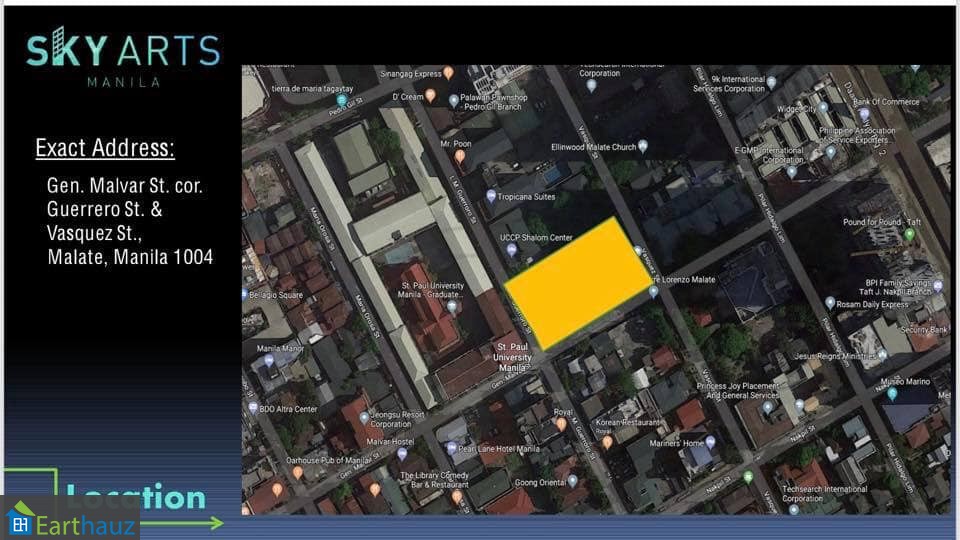Image resolution: width=960 pixels, height=540 pixels.
Task: Select the 'Techsearch International Corporation' bottom label
Action: (825, 493)
